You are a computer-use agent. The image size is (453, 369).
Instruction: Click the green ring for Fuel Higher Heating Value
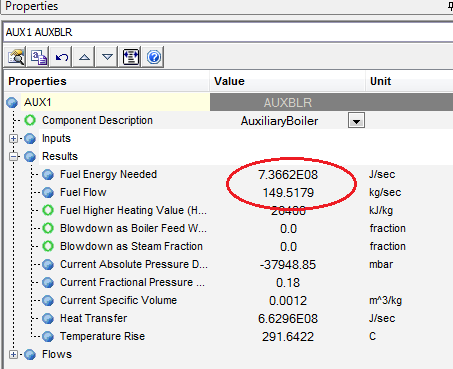pyautogui.click(x=48, y=210)
